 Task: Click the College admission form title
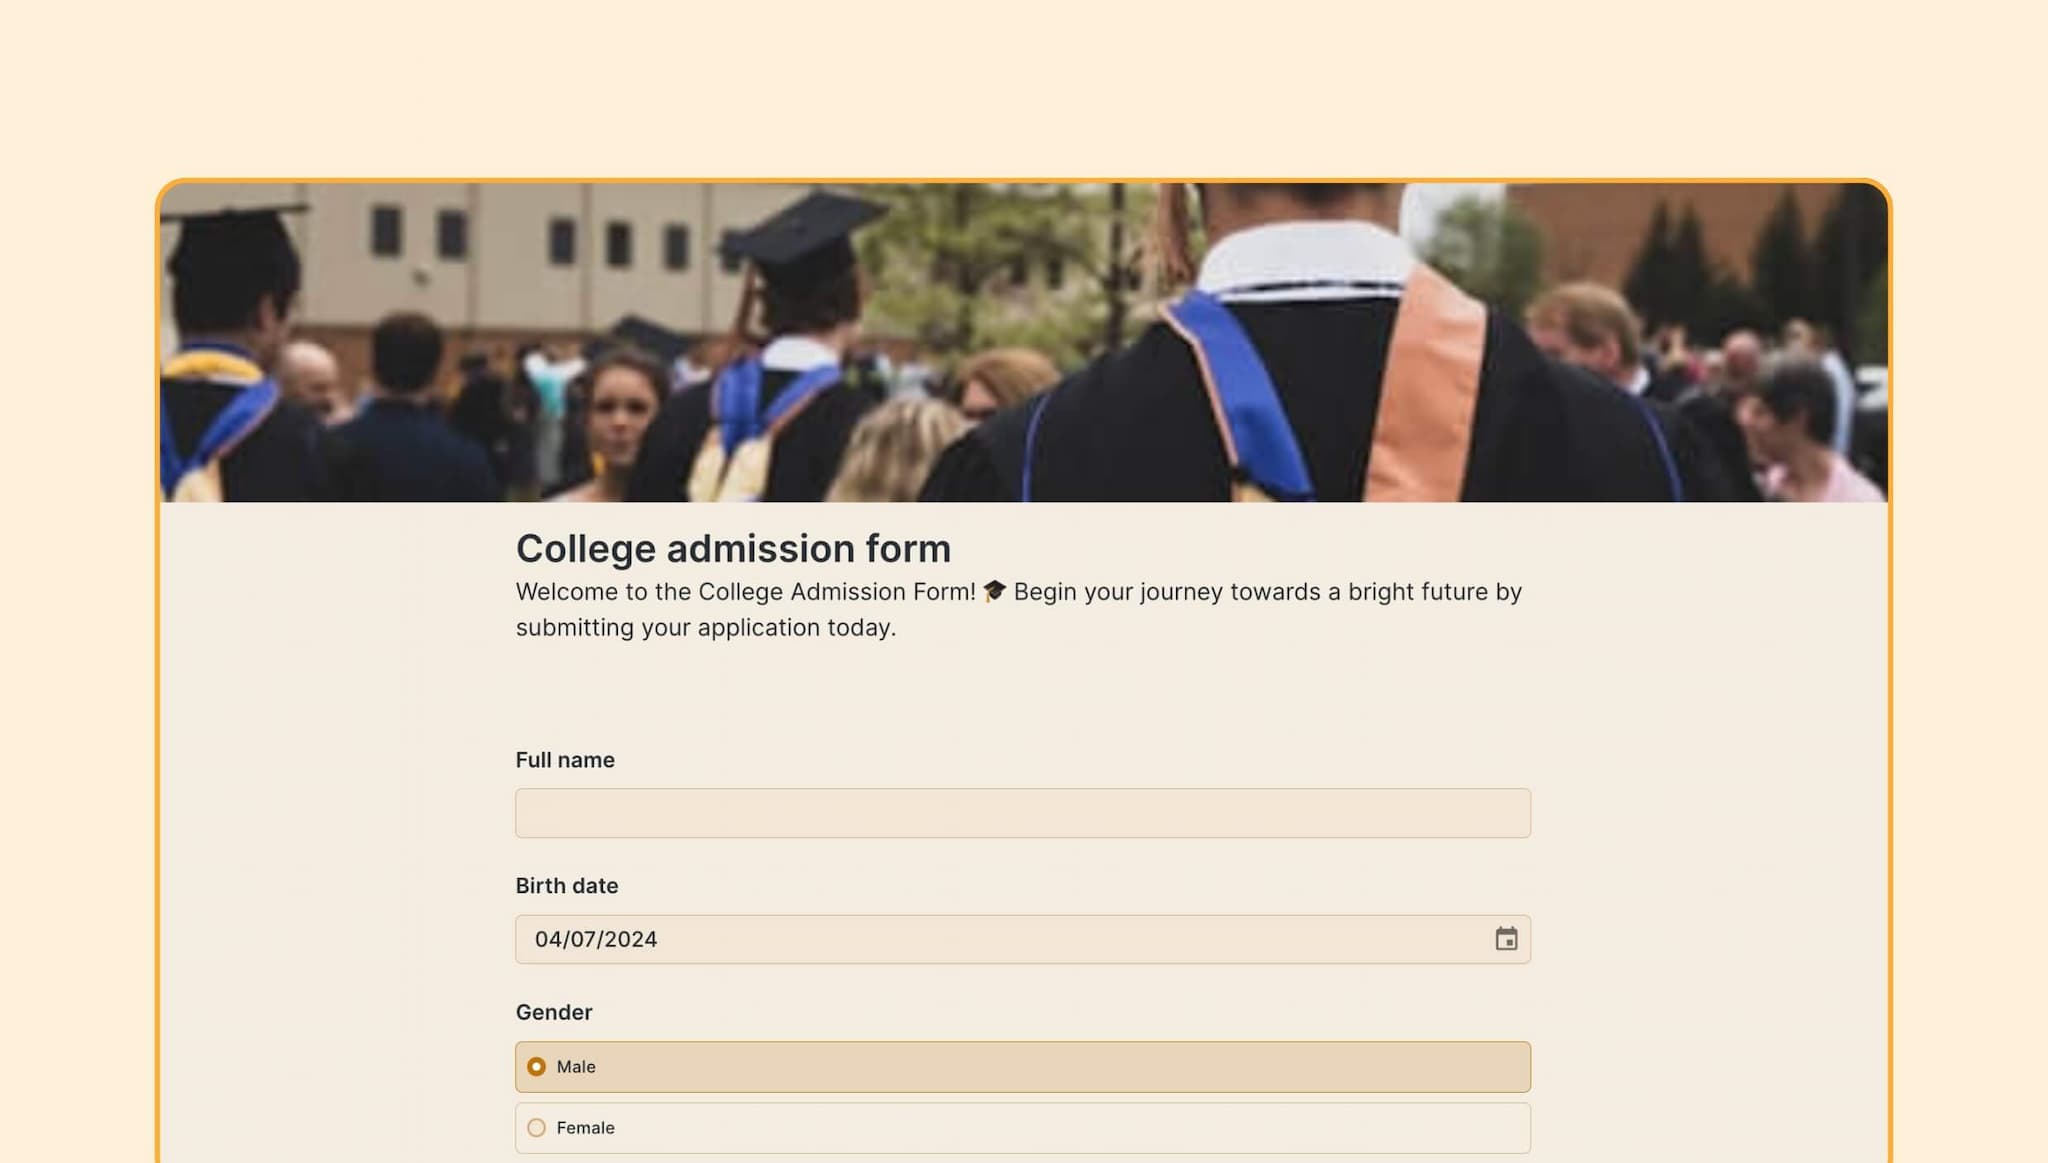732,548
